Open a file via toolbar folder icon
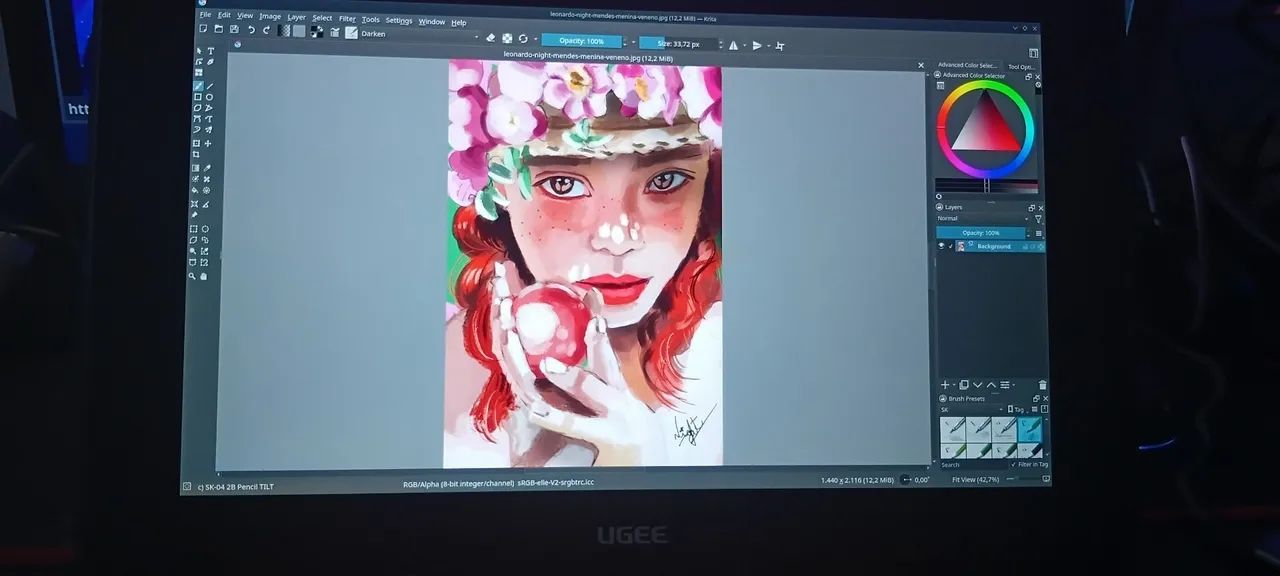 [219, 29]
